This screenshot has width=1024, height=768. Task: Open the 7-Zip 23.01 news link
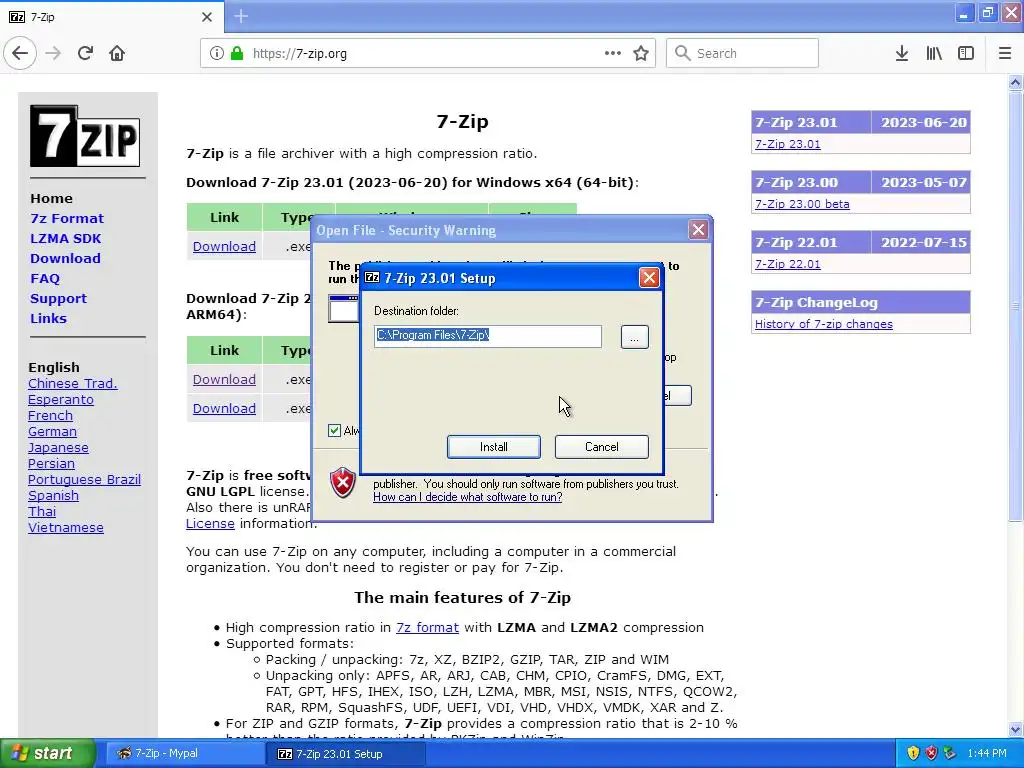pos(788,144)
